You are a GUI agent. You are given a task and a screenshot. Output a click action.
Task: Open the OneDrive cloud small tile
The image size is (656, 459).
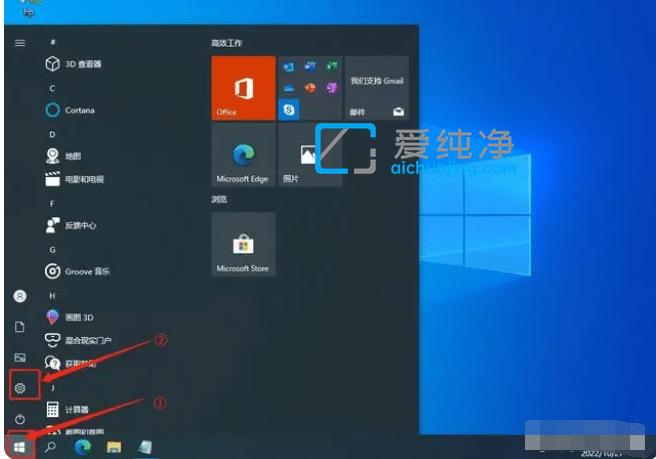[289, 88]
